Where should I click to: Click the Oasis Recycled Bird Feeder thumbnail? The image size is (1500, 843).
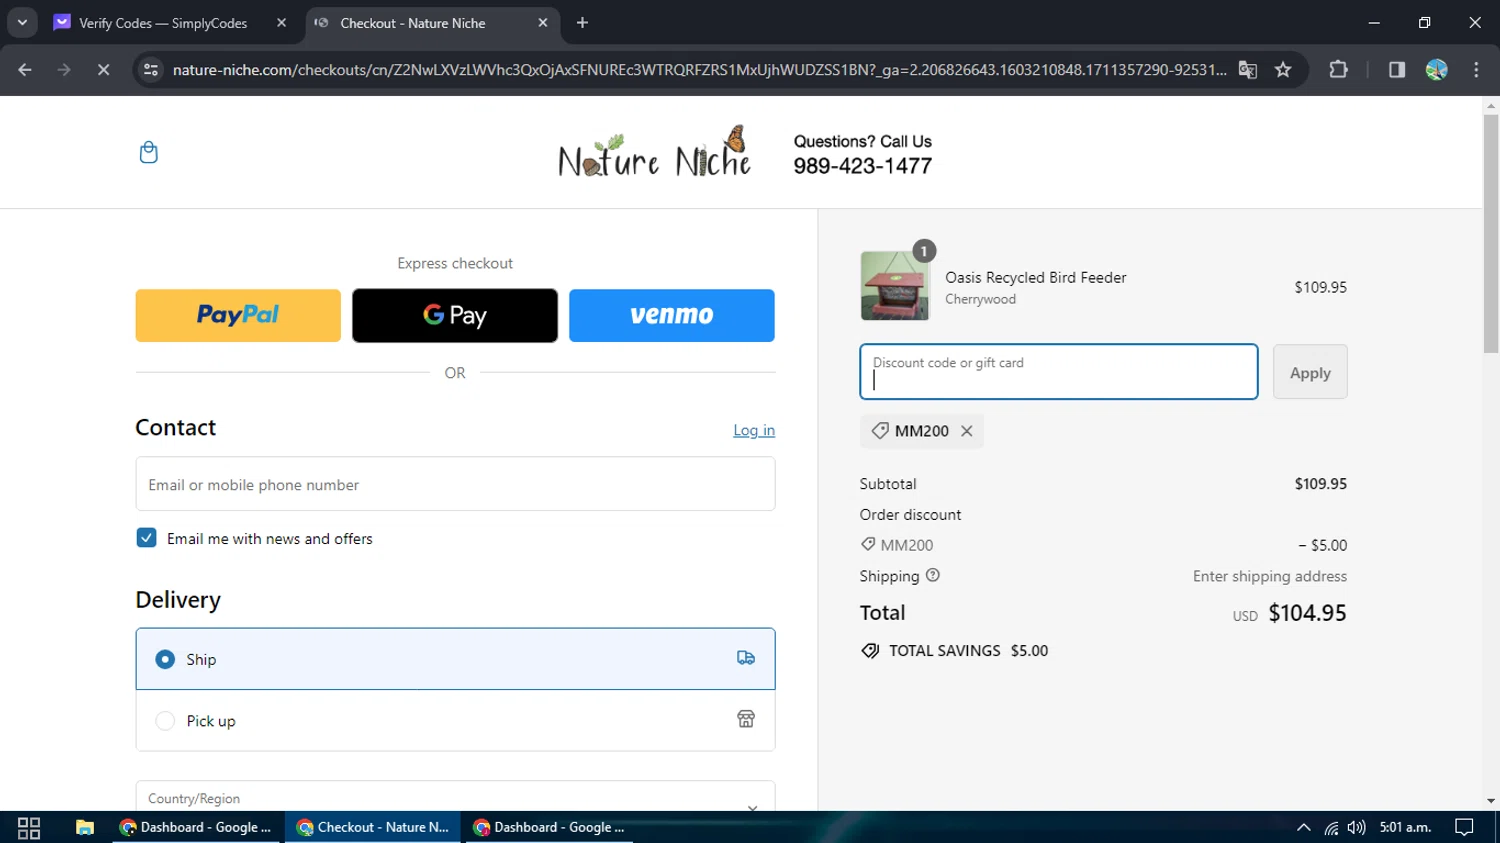point(895,286)
